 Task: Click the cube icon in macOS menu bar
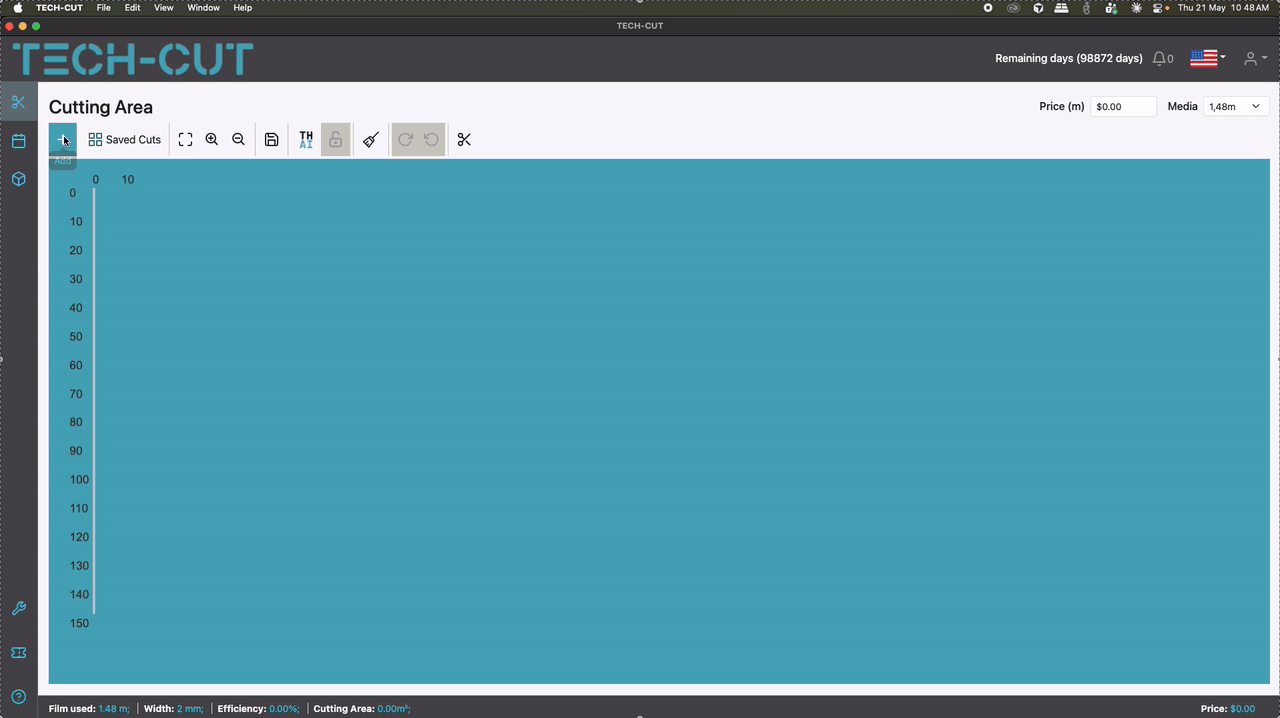pyautogui.click(x=1038, y=8)
